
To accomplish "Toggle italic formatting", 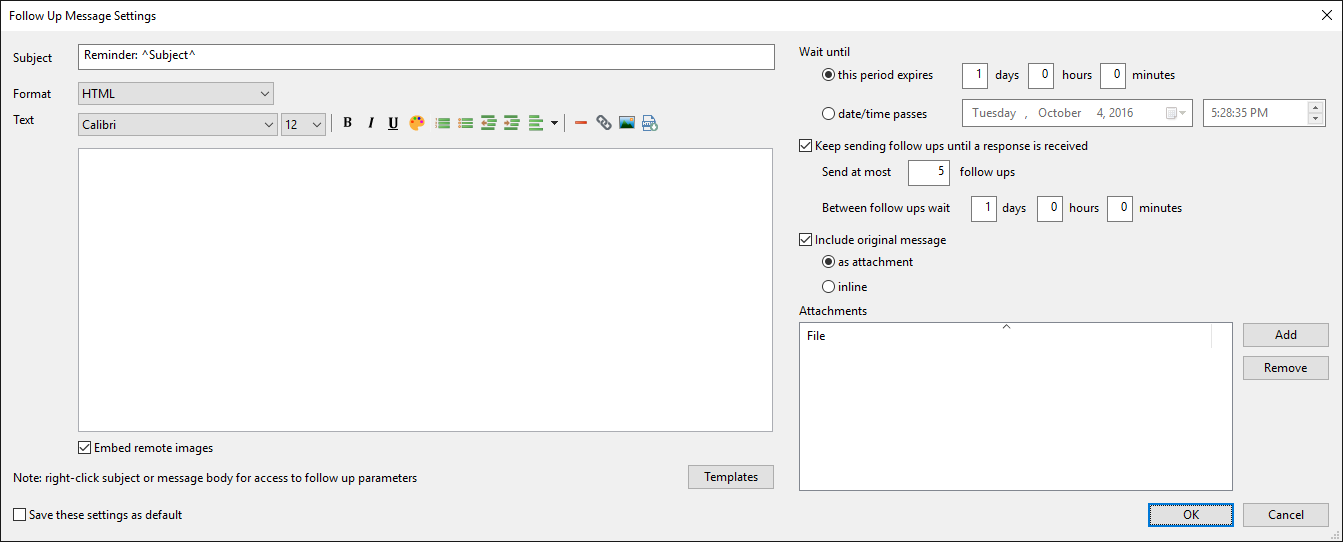I will coord(370,123).
